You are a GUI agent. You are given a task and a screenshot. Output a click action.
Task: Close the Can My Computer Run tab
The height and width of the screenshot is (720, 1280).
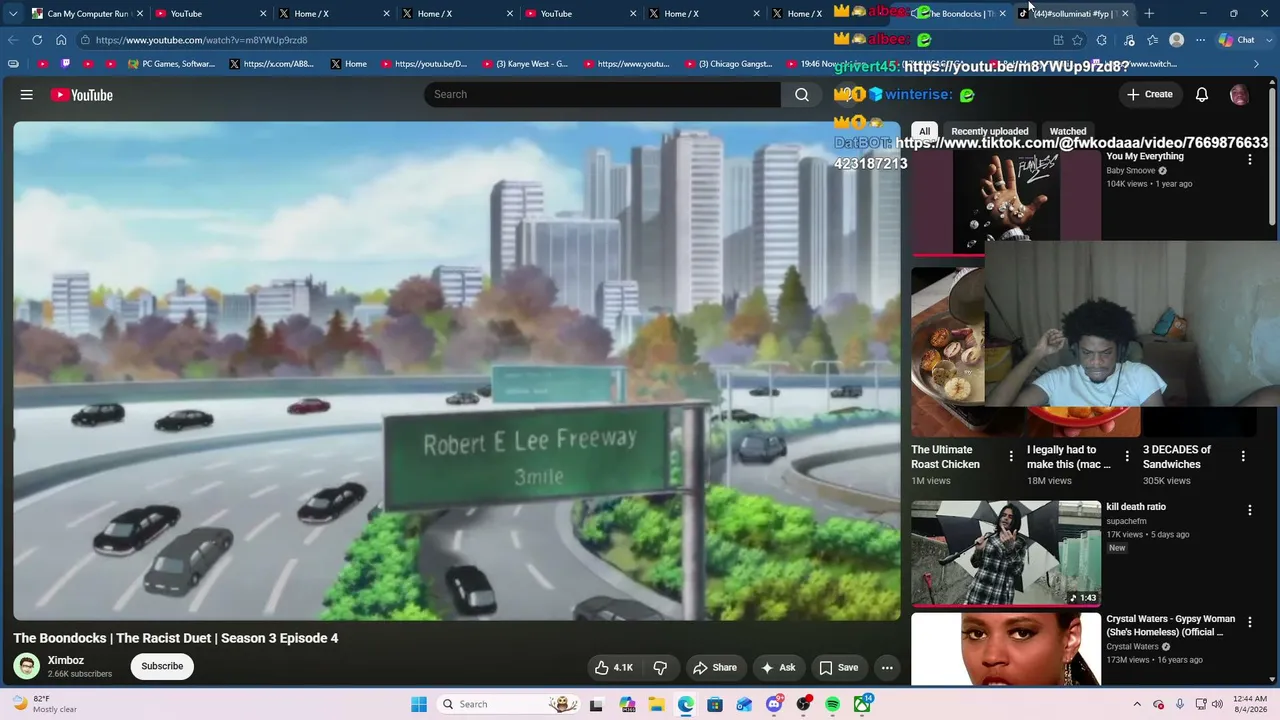140,14
